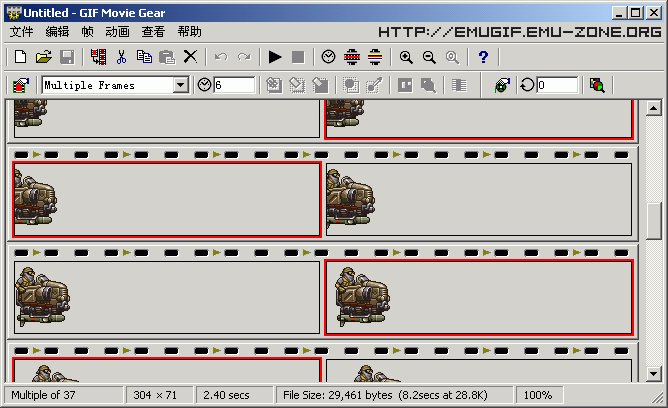Click the red-striped film reel icon
The width and height of the screenshot is (668, 408).
tap(352, 57)
